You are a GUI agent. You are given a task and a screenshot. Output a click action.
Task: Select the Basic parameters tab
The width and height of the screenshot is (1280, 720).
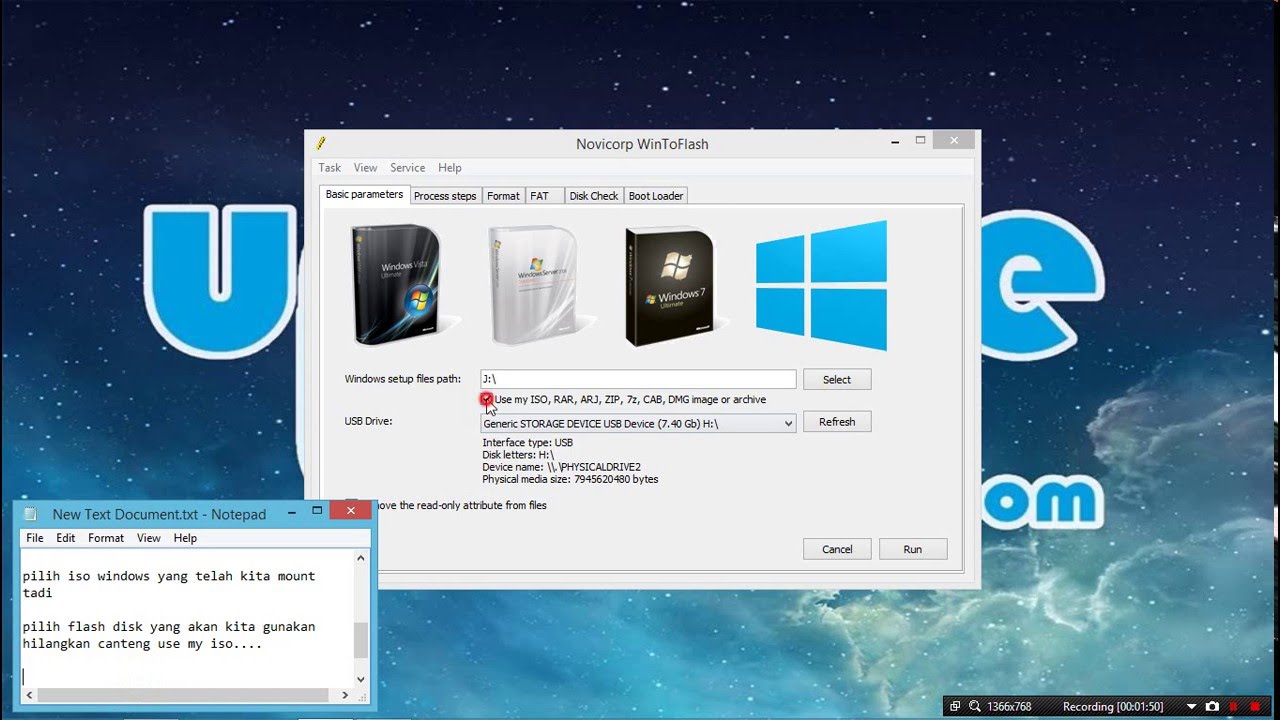(x=364, y=194)
